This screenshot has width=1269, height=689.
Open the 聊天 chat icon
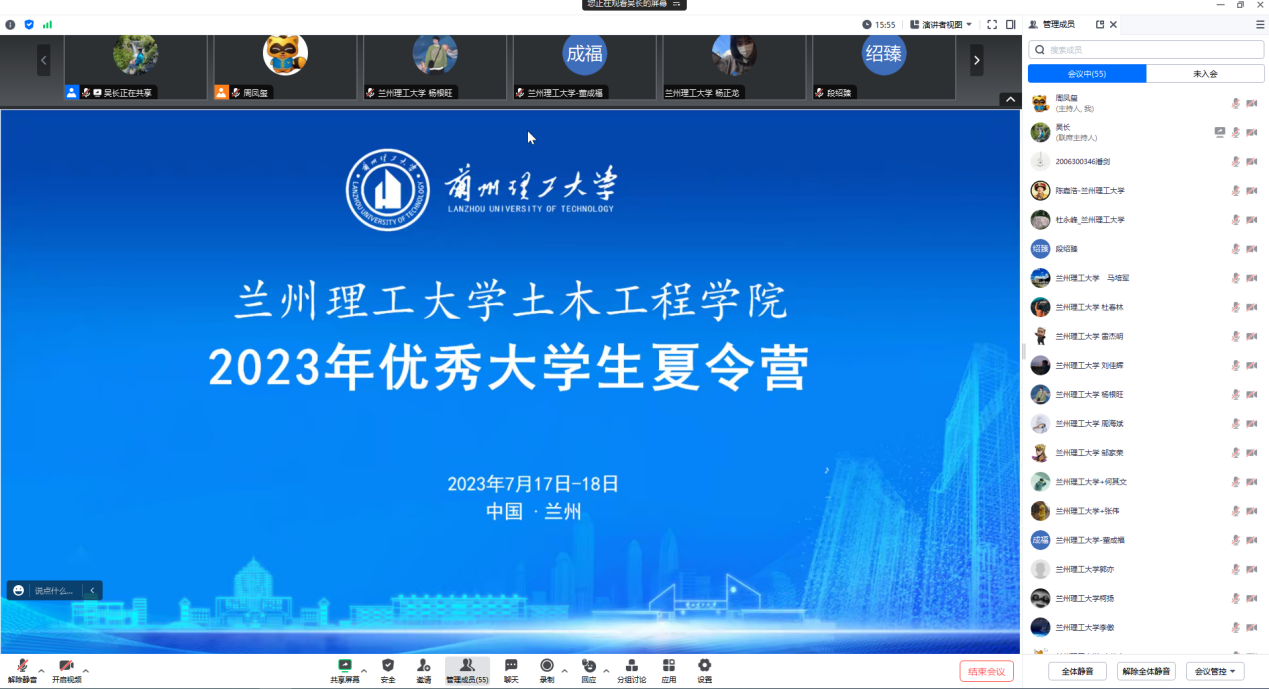click(511, 667)
